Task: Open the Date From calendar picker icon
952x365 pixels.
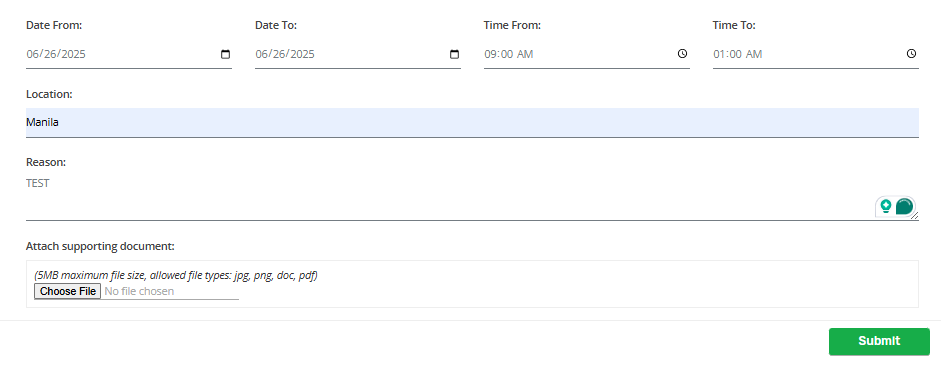Action: point(225,54)
